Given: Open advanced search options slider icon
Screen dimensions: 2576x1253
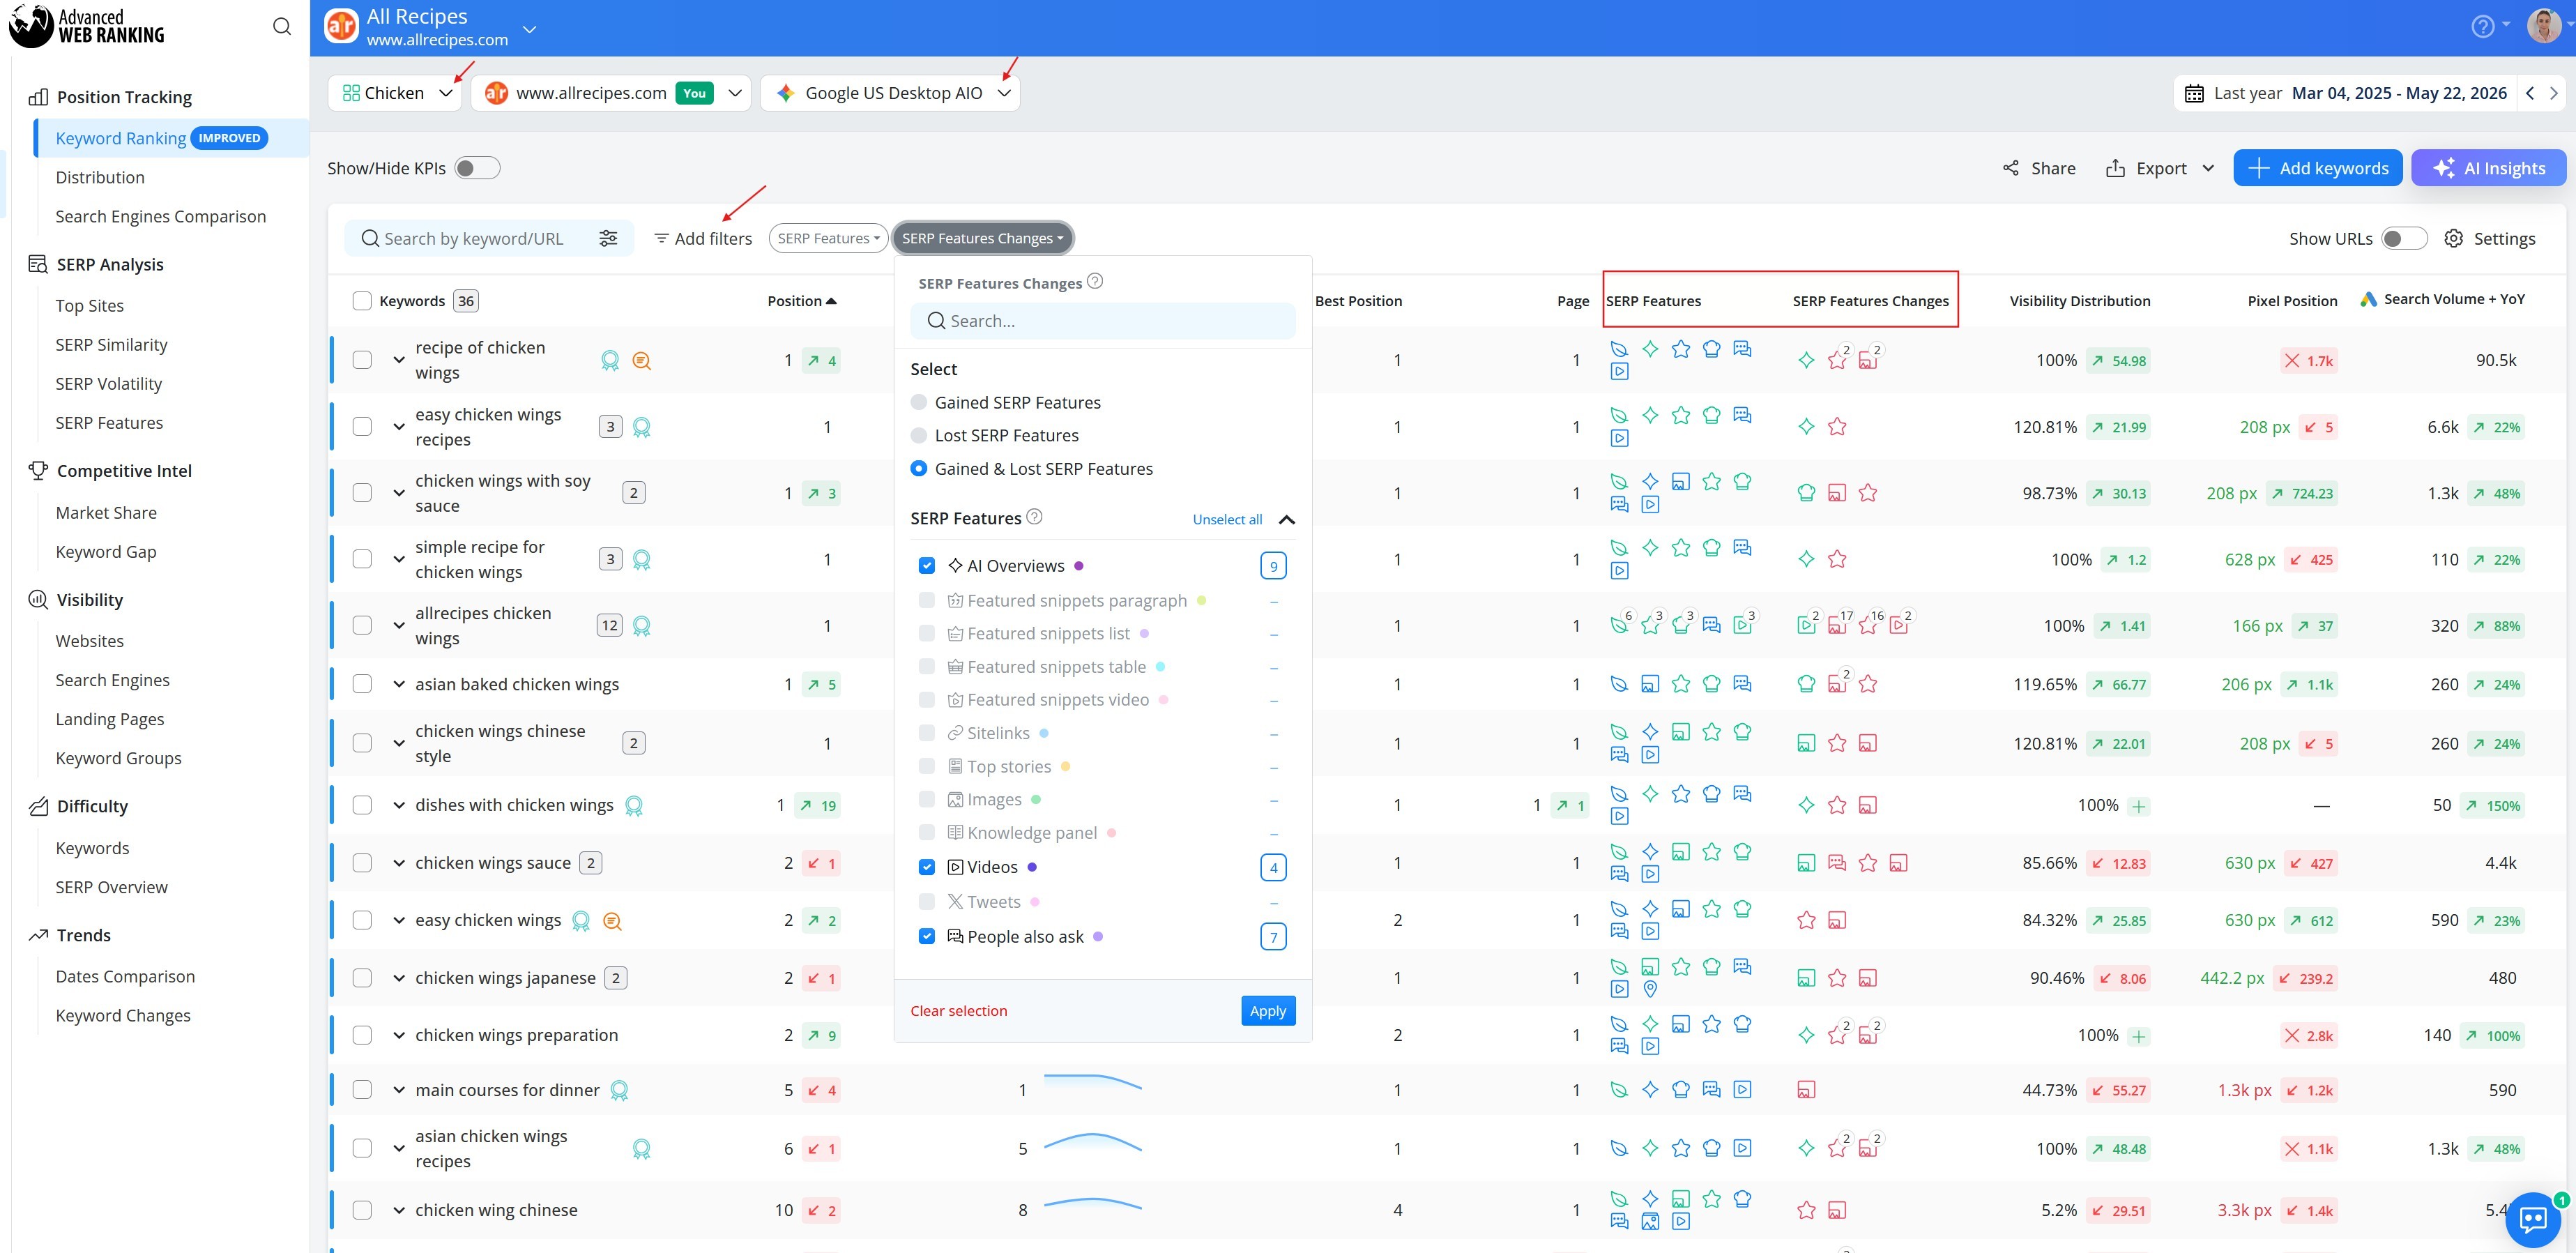Looking at the screenshot, I should (608, 238).
